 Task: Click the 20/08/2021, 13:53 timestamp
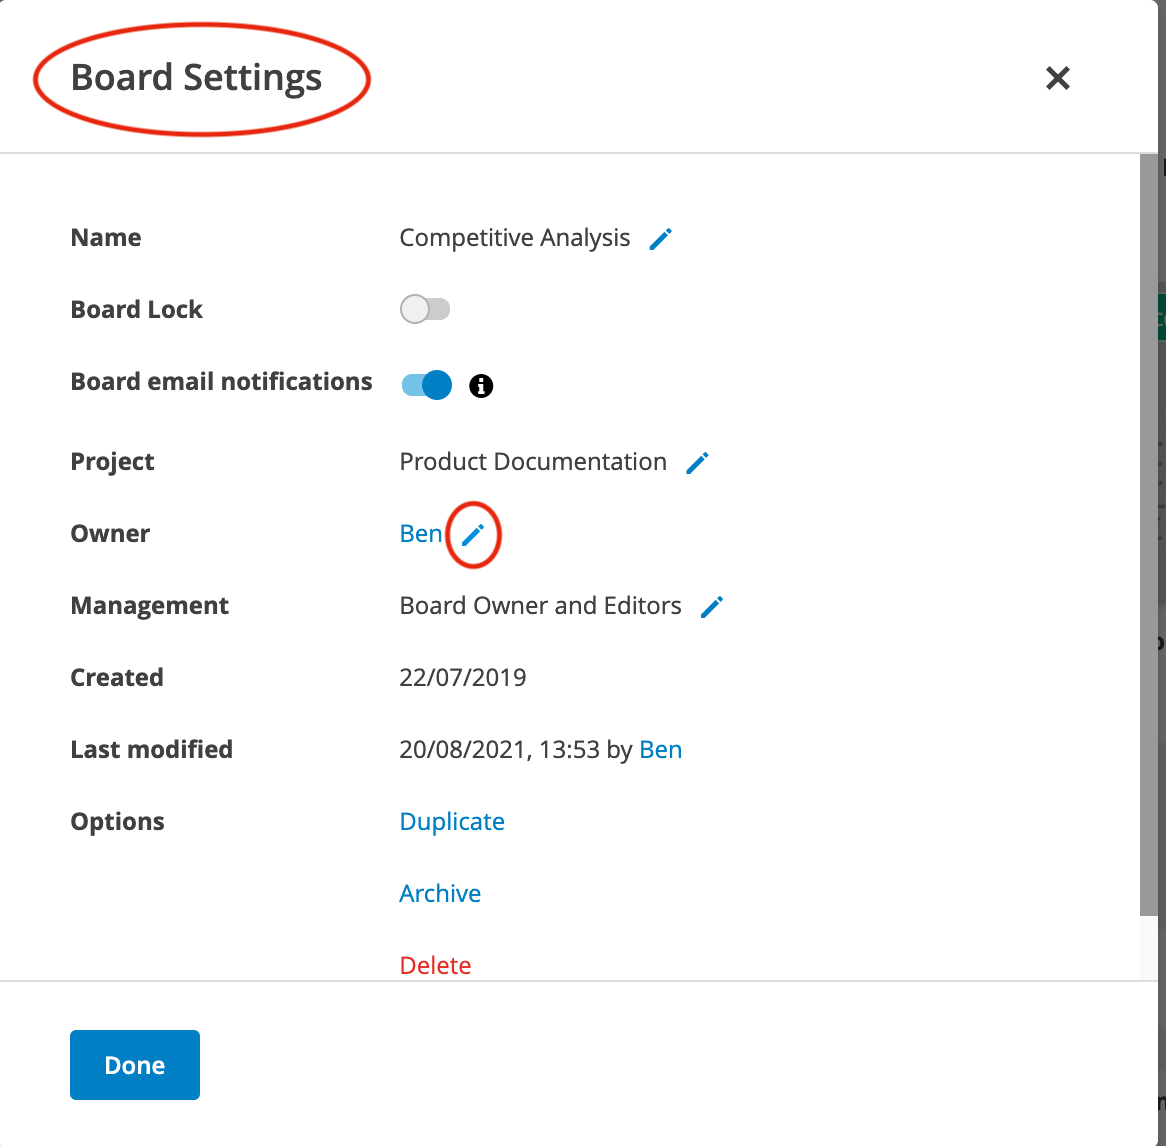500,749
